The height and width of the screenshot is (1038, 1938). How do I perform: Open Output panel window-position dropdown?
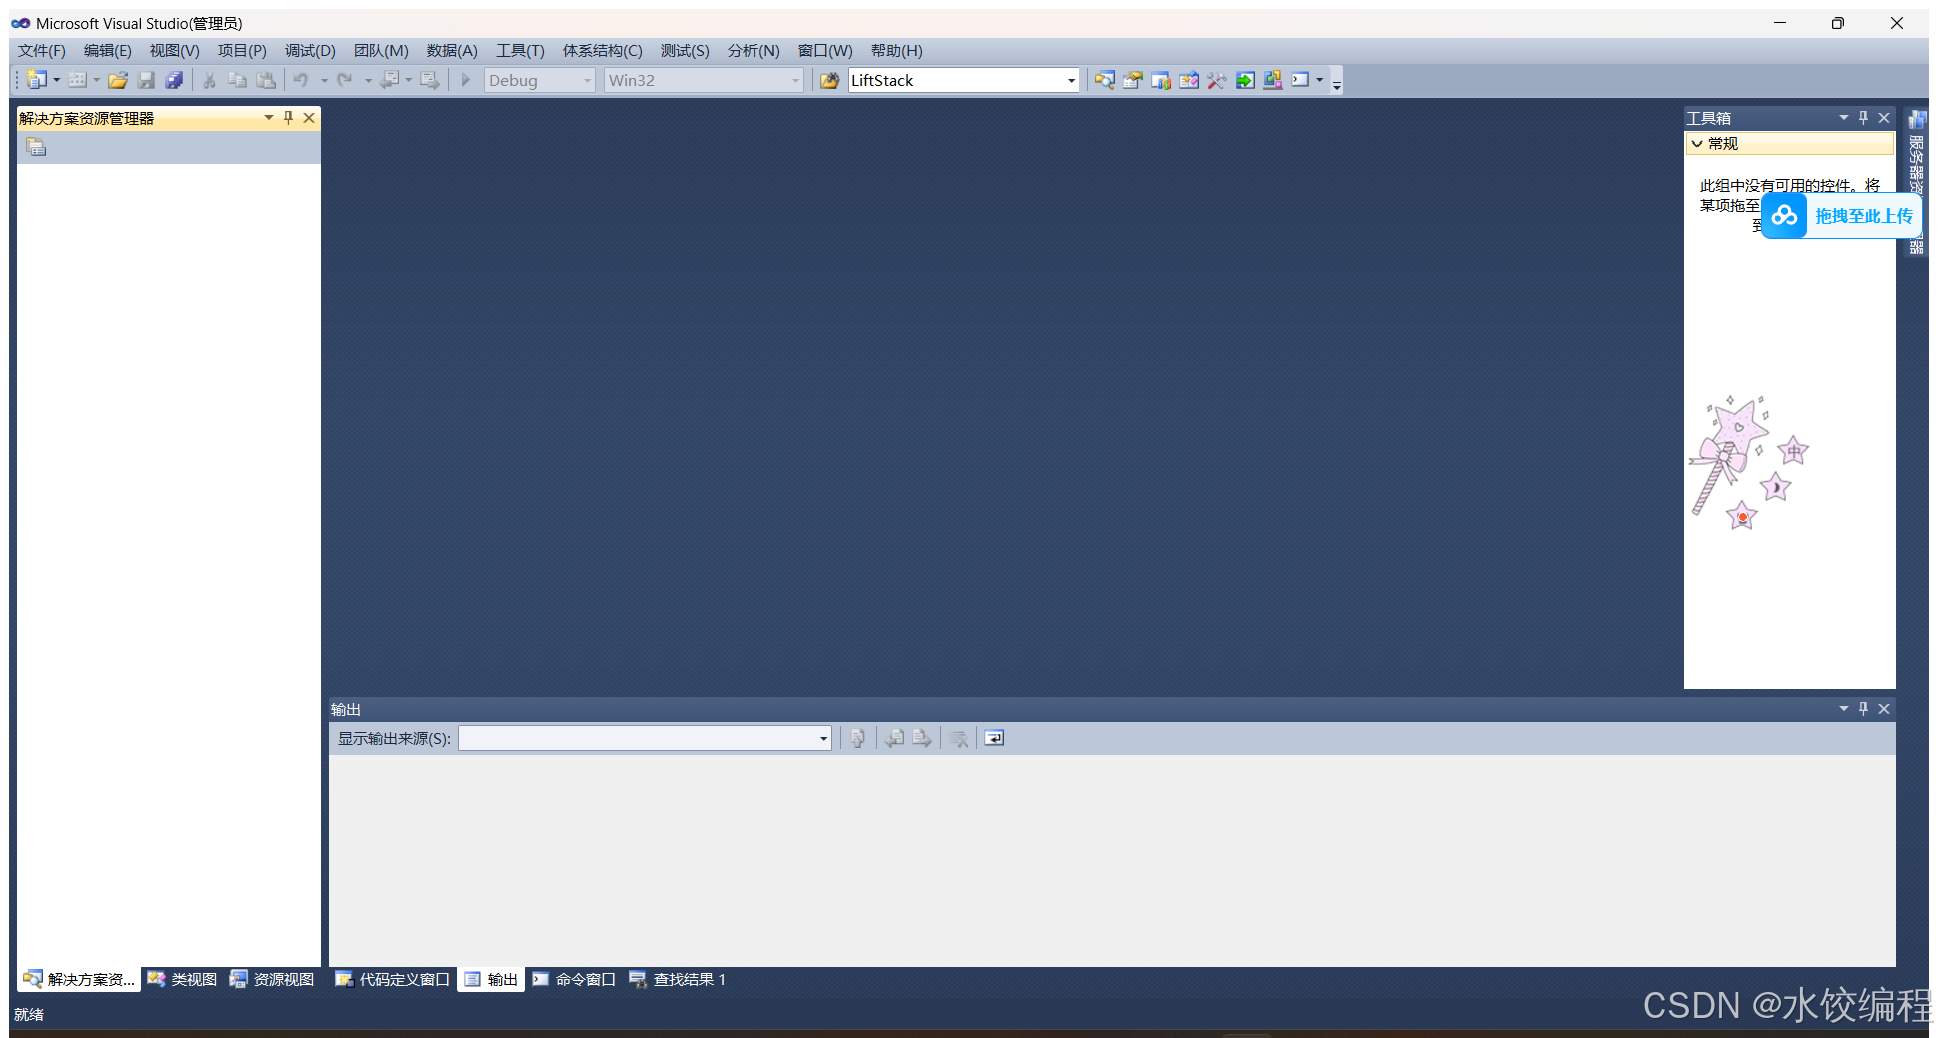click(1843, 709)
